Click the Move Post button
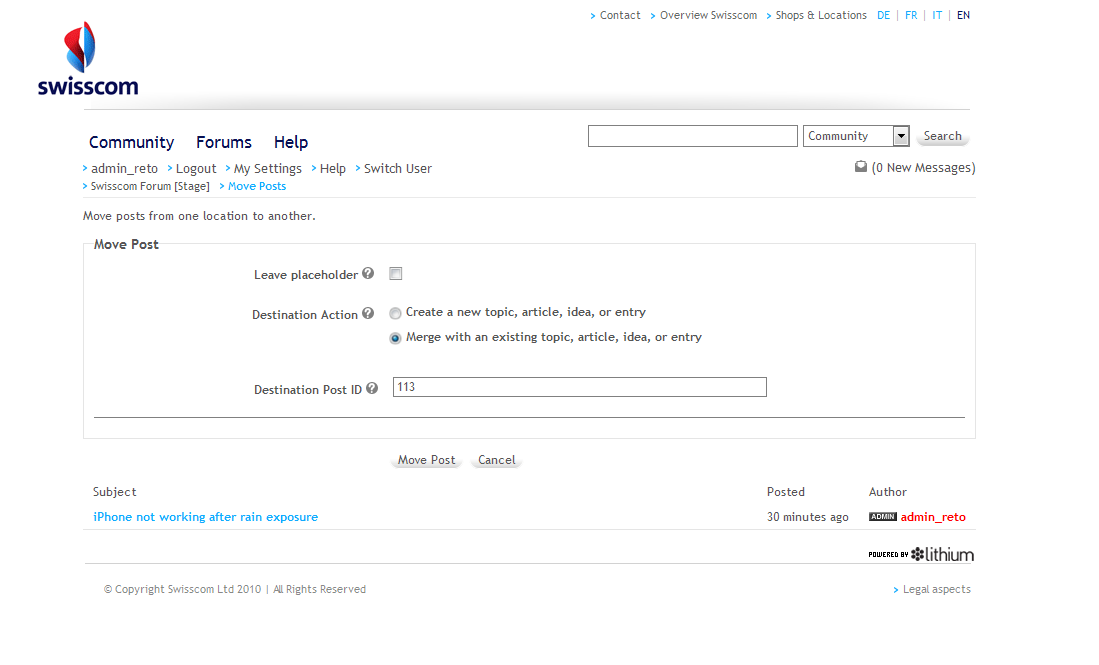 click(x=426, y=460)
